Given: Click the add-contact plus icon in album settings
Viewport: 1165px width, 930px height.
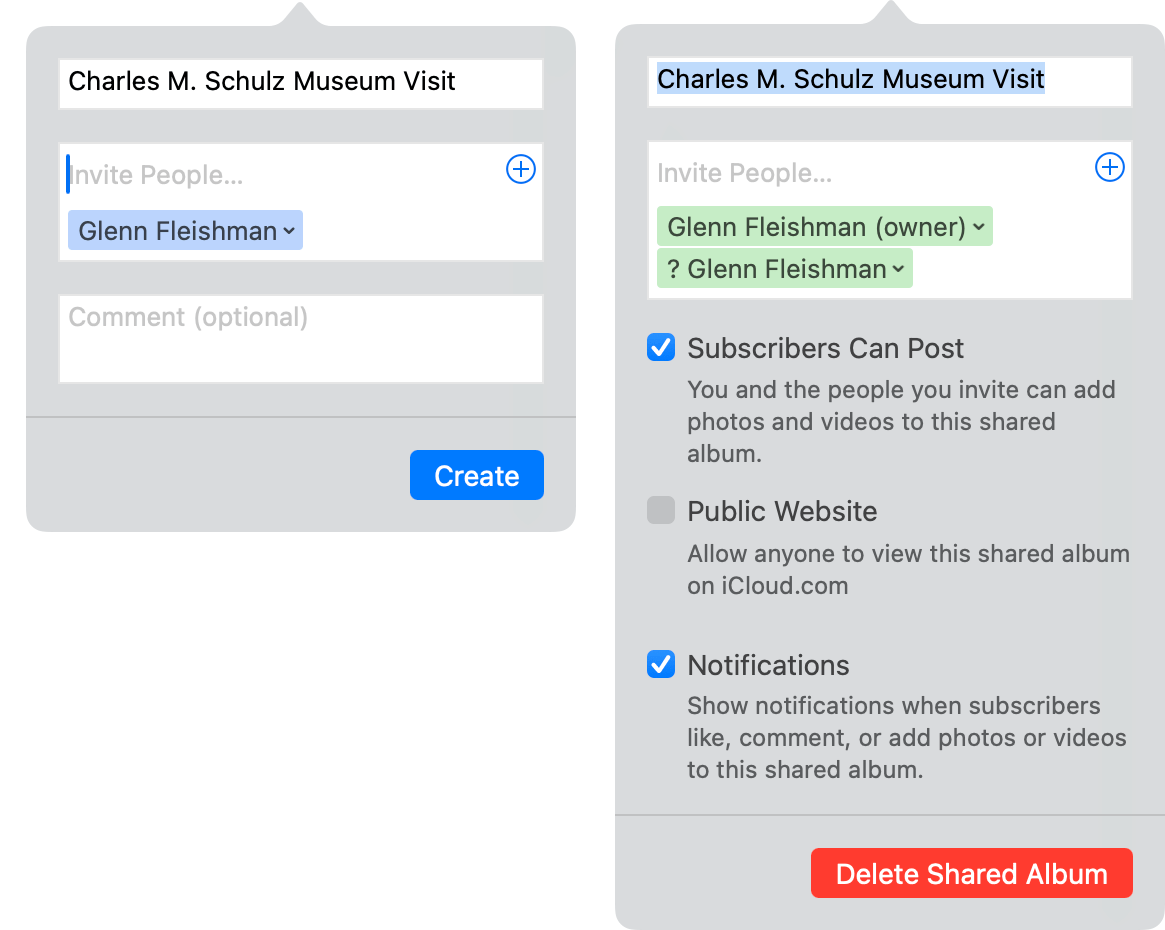Looking at the screenshot, I should click(1110, 168).
